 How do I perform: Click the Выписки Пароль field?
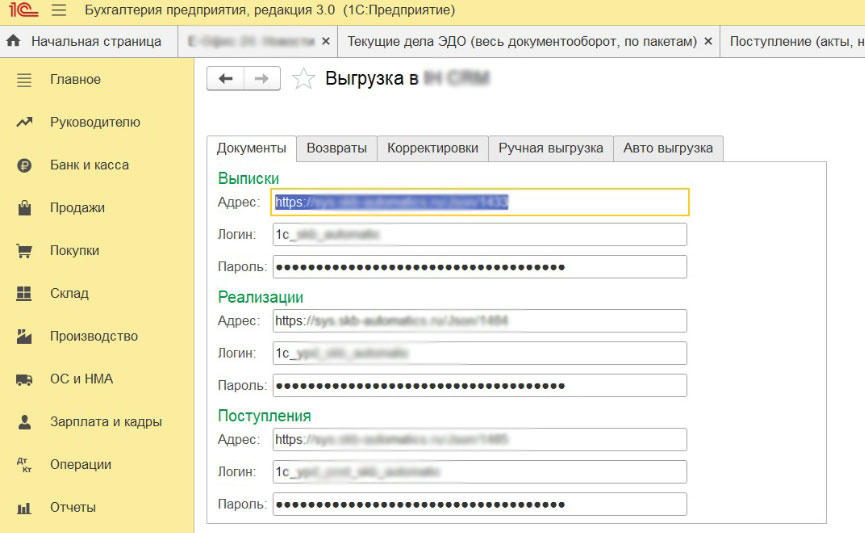tap(479, 267)
